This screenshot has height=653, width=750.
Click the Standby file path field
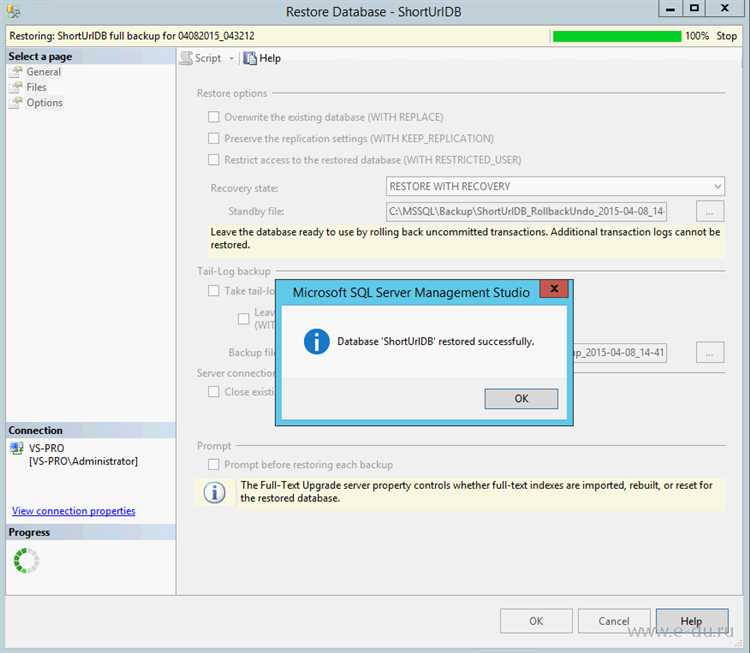[527, 211]
